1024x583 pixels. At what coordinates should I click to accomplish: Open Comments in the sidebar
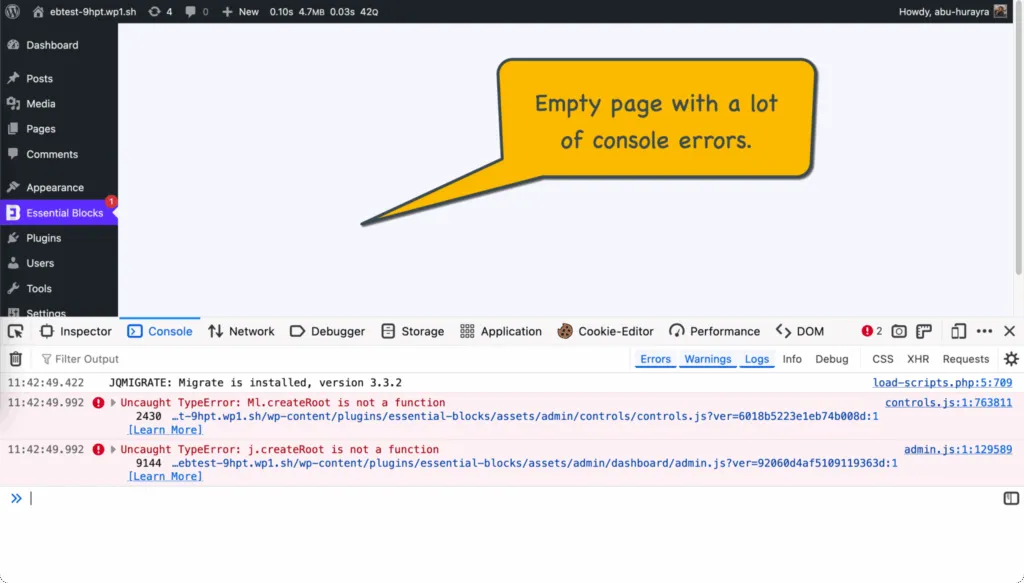52,154
